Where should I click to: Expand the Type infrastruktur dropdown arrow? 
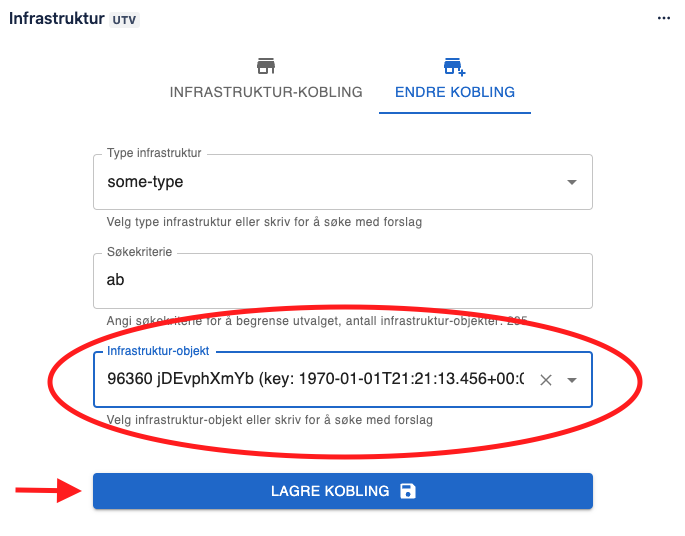(x=572, y=182)
